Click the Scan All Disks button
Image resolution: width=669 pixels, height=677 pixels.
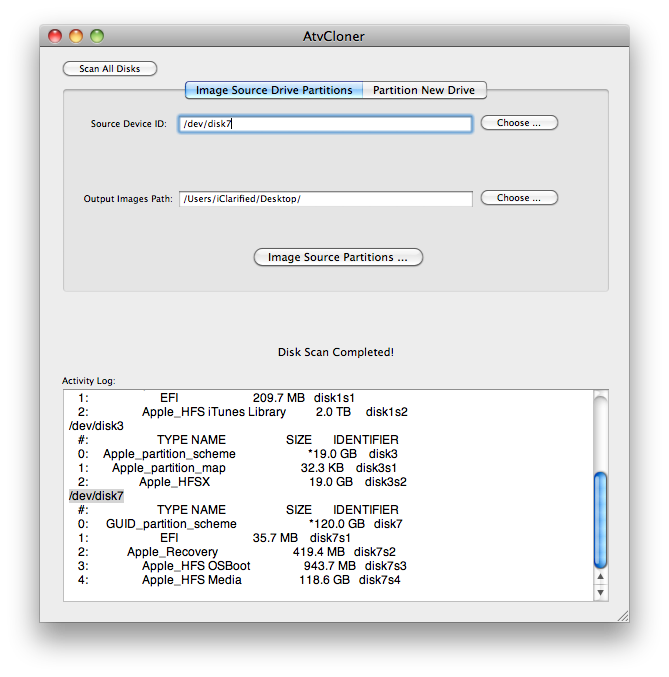109,69
